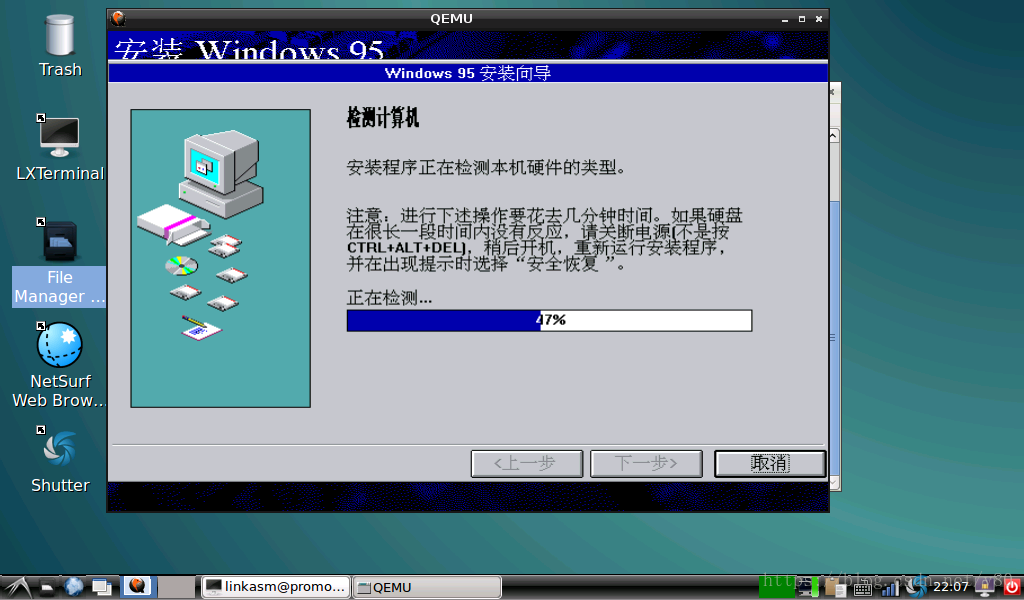Open the Trash desktop icon

coord(59,46)
